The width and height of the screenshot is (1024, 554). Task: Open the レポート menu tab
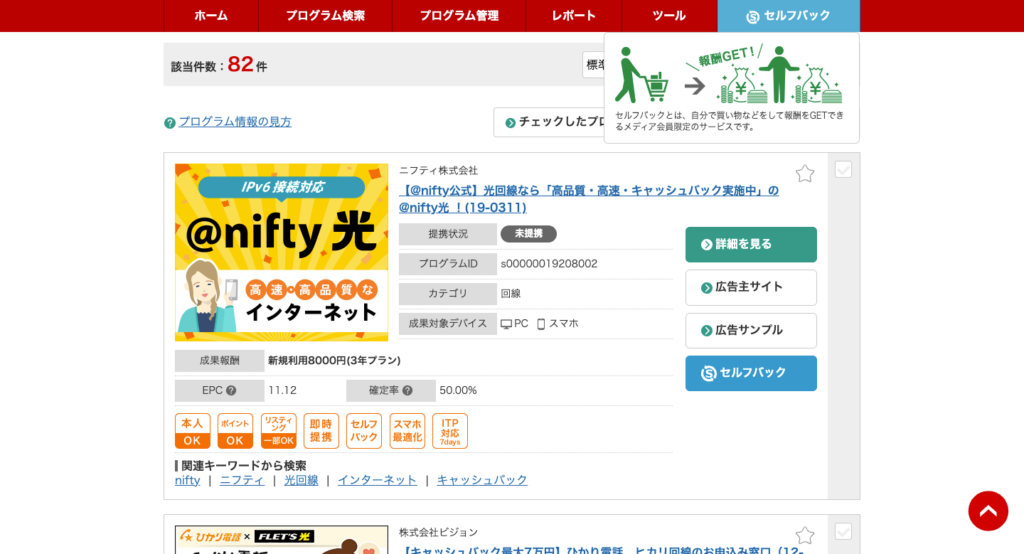[573, 16]
